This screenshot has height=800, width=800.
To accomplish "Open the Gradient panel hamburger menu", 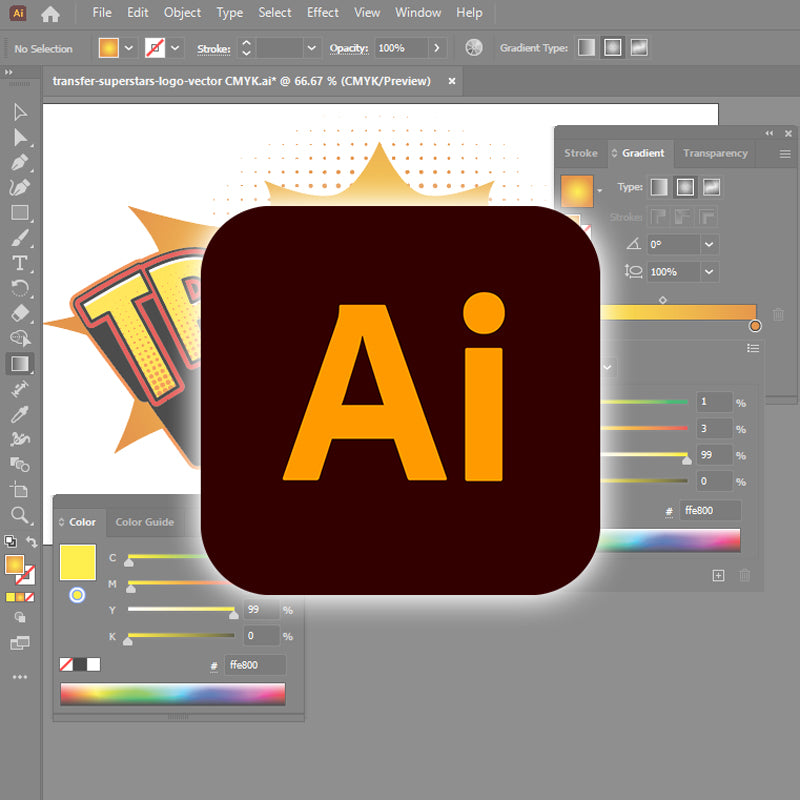I will 785,154.
